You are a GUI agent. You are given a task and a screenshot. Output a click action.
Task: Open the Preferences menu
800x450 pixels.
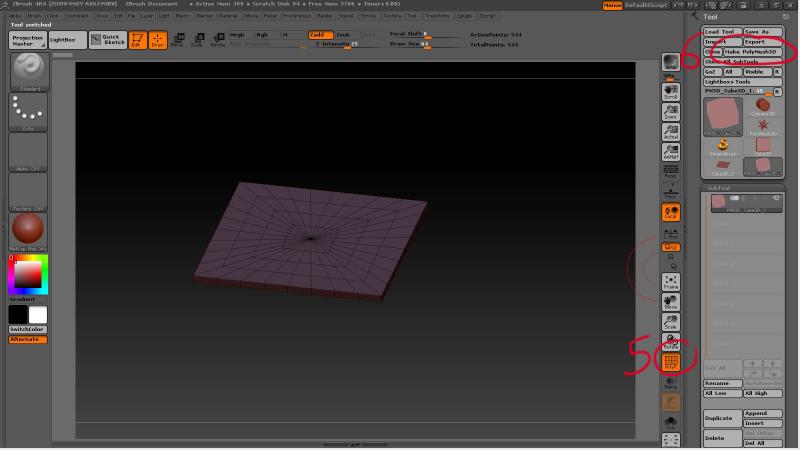click(x=297, y=16)
